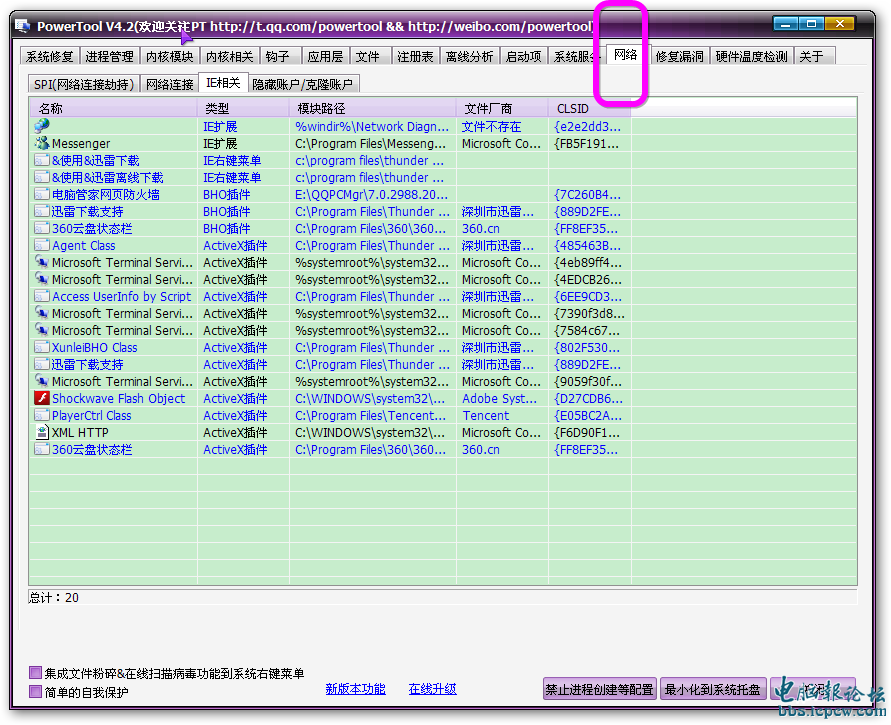Click the PlayerCtrl Class icon
Viewport: 891px width, 725px height.
pos(41,416)
